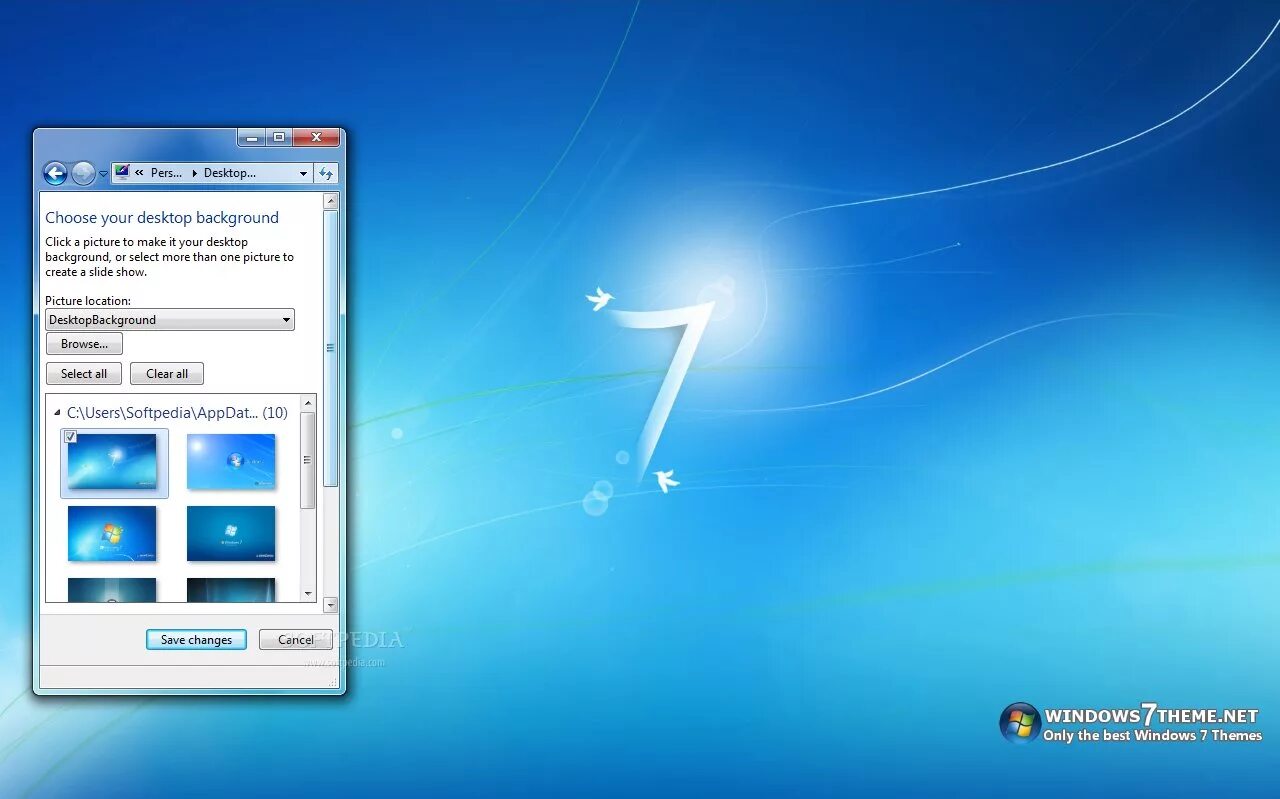Viewport: 1280px width, 799px height.
Task: Click the greyed Forward arrow button
Action: pyautogui.click(x=83, y=173)
